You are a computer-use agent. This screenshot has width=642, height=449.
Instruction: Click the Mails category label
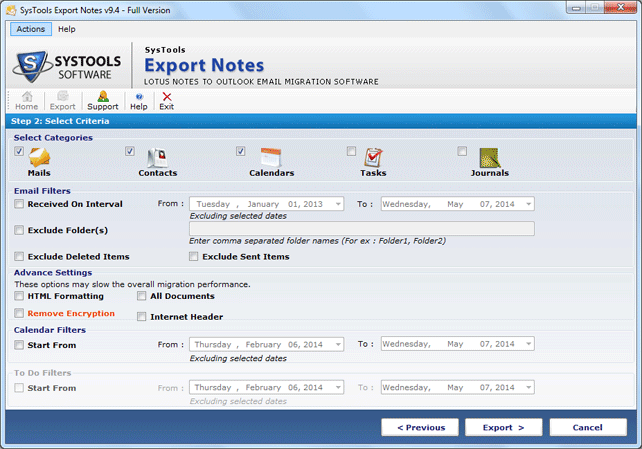pos(39,173)
